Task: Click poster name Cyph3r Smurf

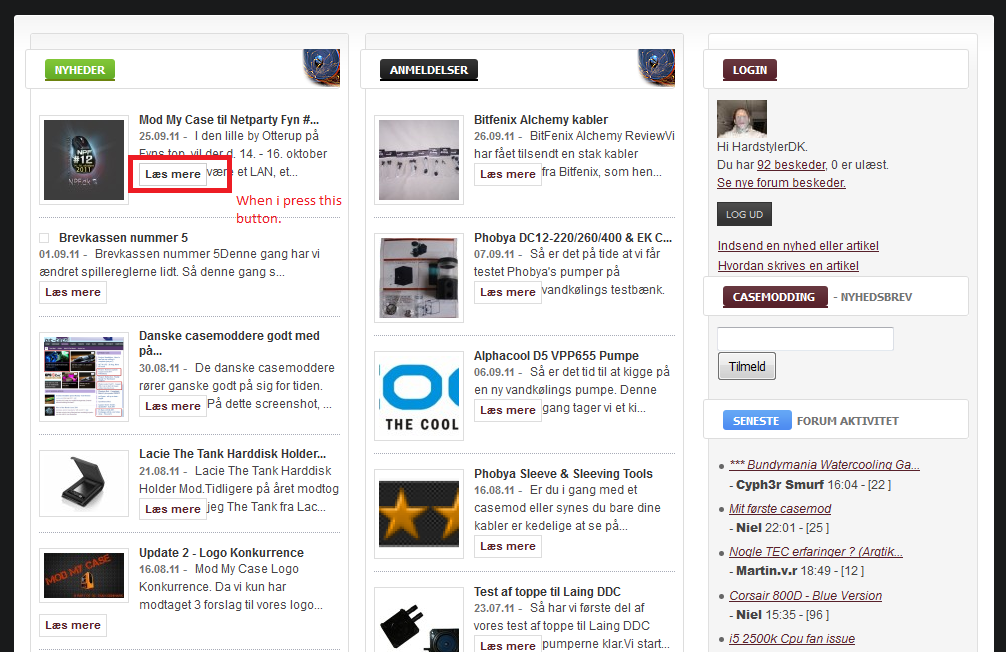Action: pos(780,485)
